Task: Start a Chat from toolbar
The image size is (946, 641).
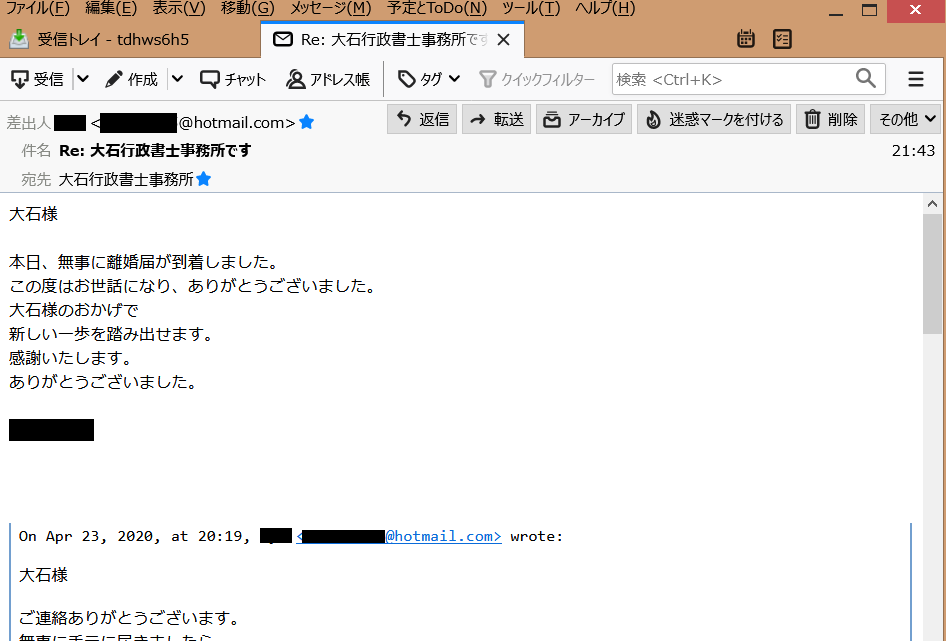Action: [x=233, y=79]
